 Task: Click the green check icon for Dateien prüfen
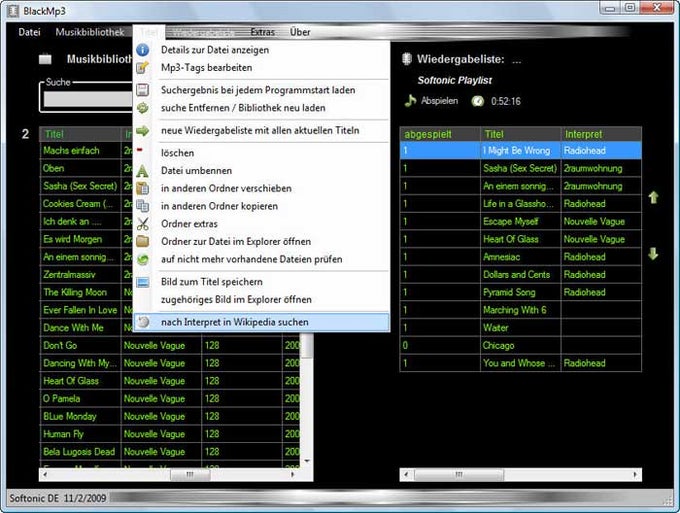pyautogui.click(x=143, y=259)
